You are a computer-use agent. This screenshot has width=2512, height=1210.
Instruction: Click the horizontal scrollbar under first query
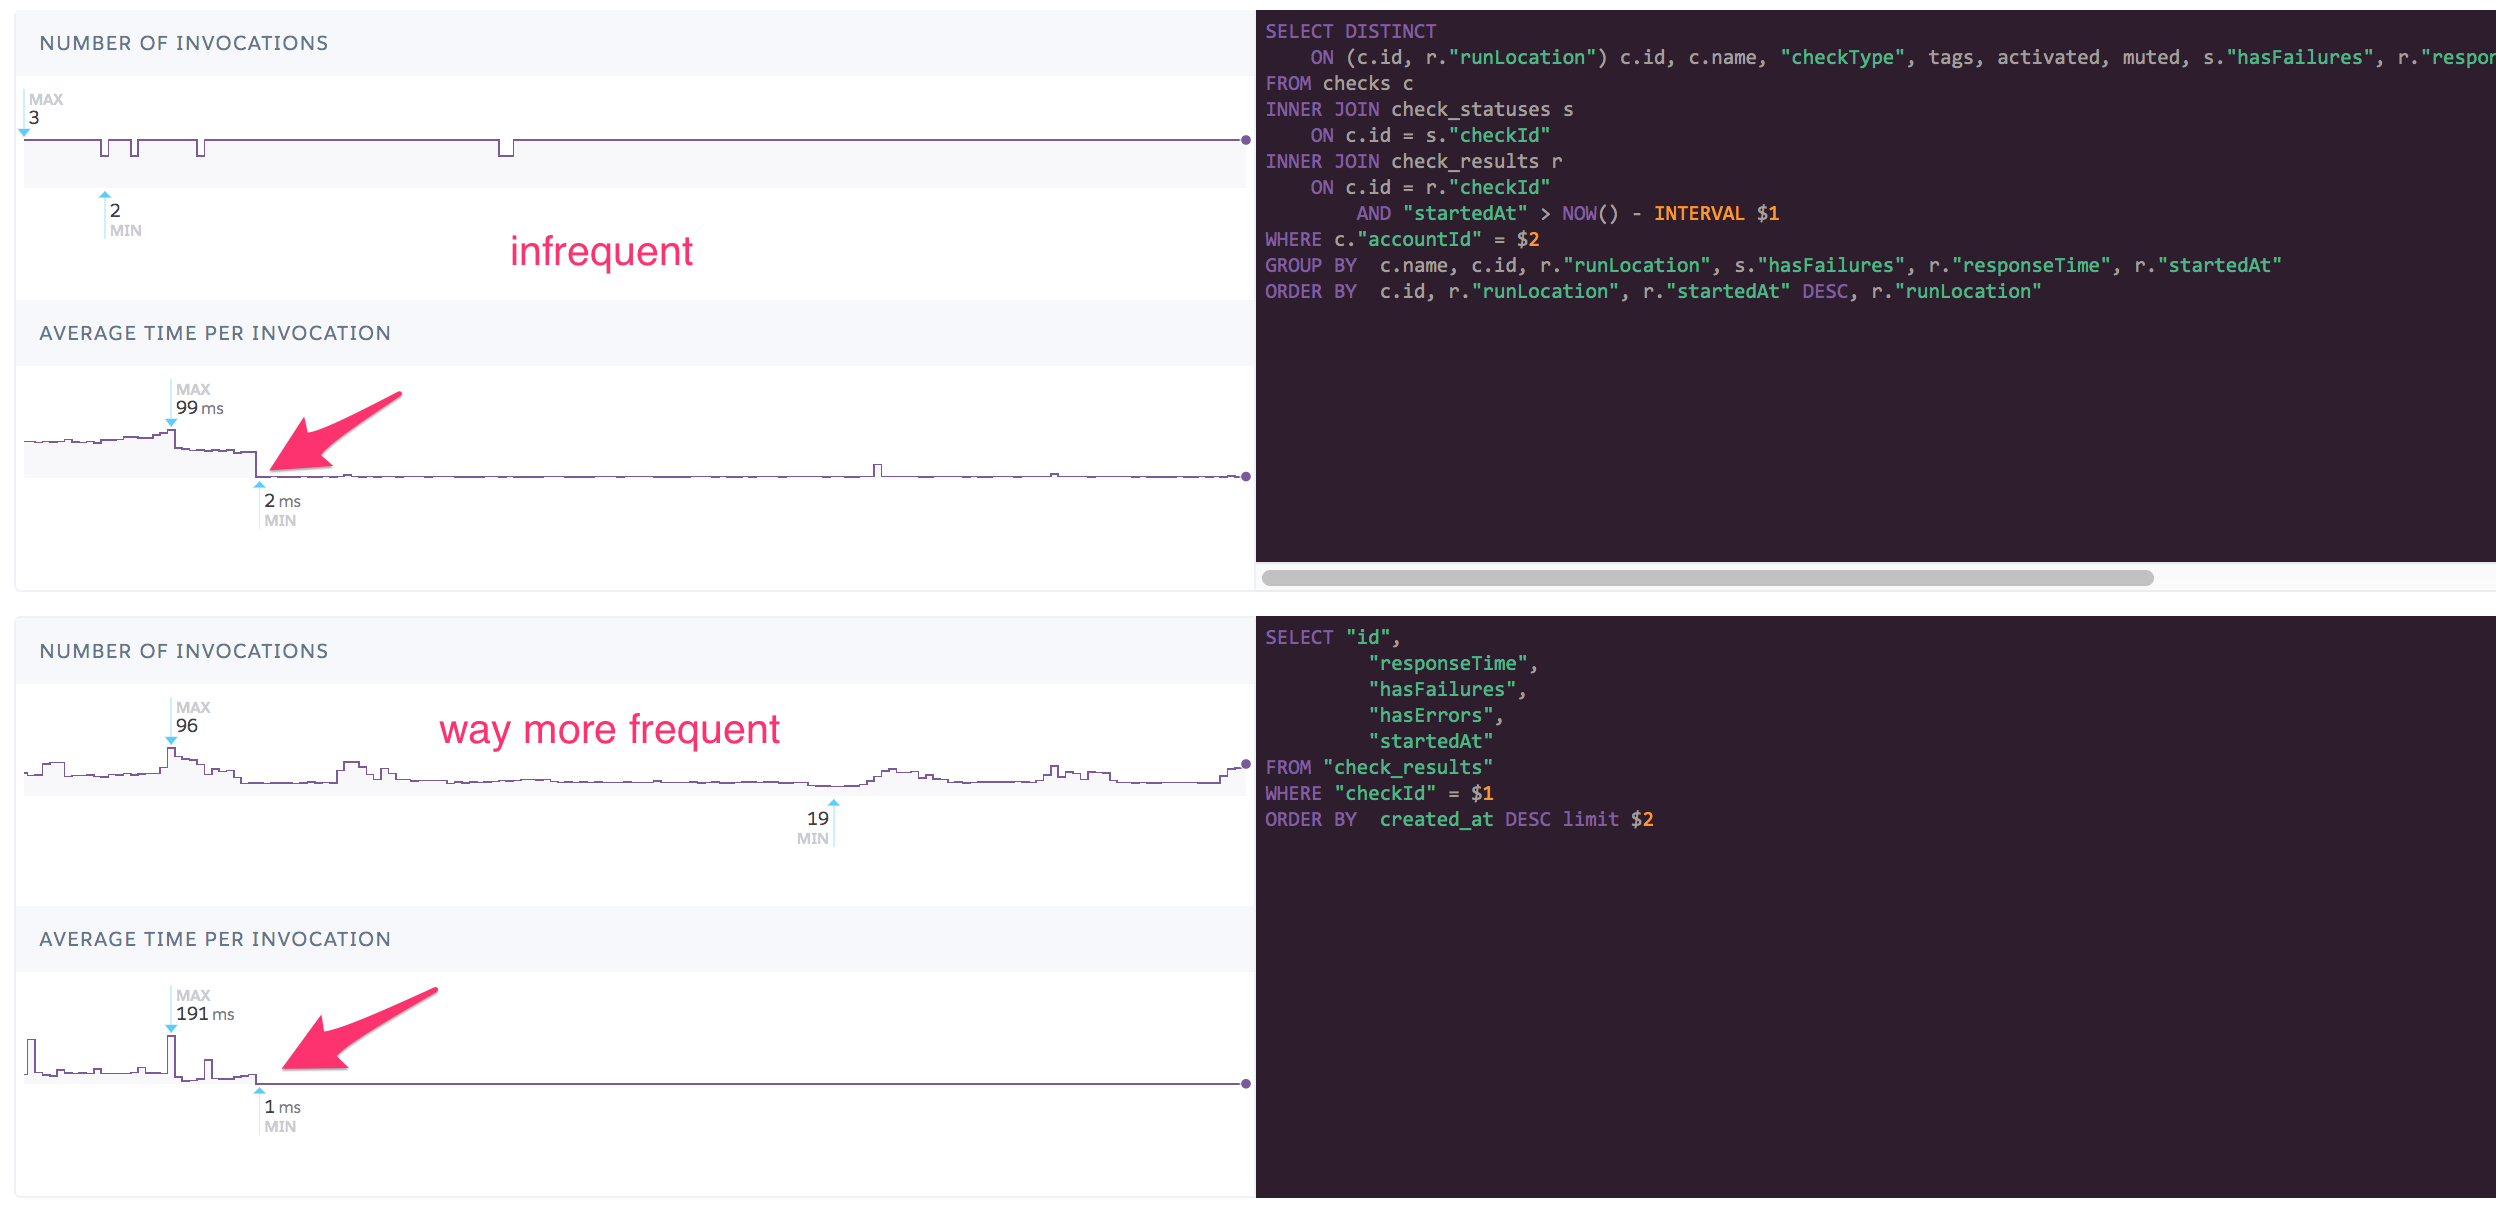tap(1706, 578)
